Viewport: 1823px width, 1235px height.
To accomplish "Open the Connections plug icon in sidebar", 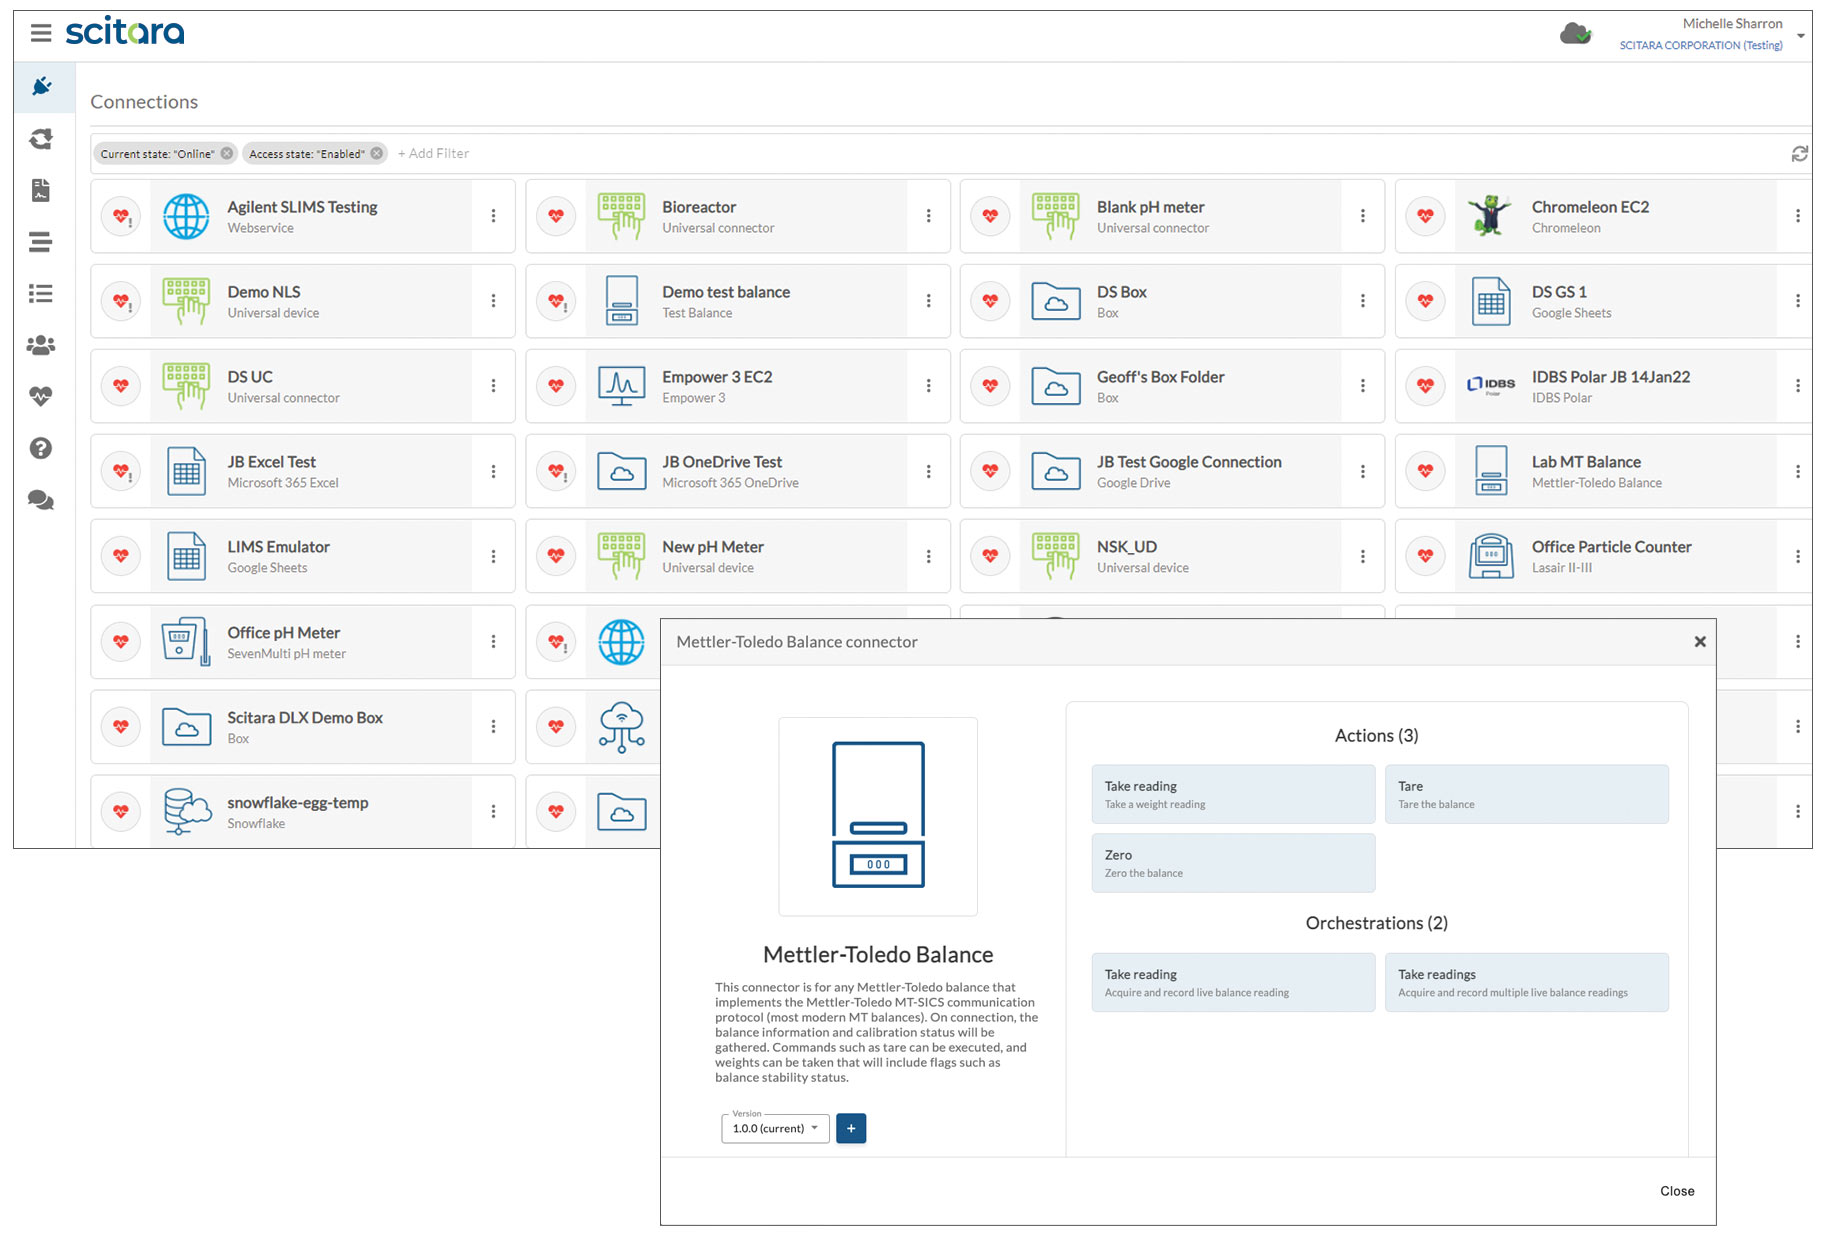I will pyautogui.click(x=41, y=87).
